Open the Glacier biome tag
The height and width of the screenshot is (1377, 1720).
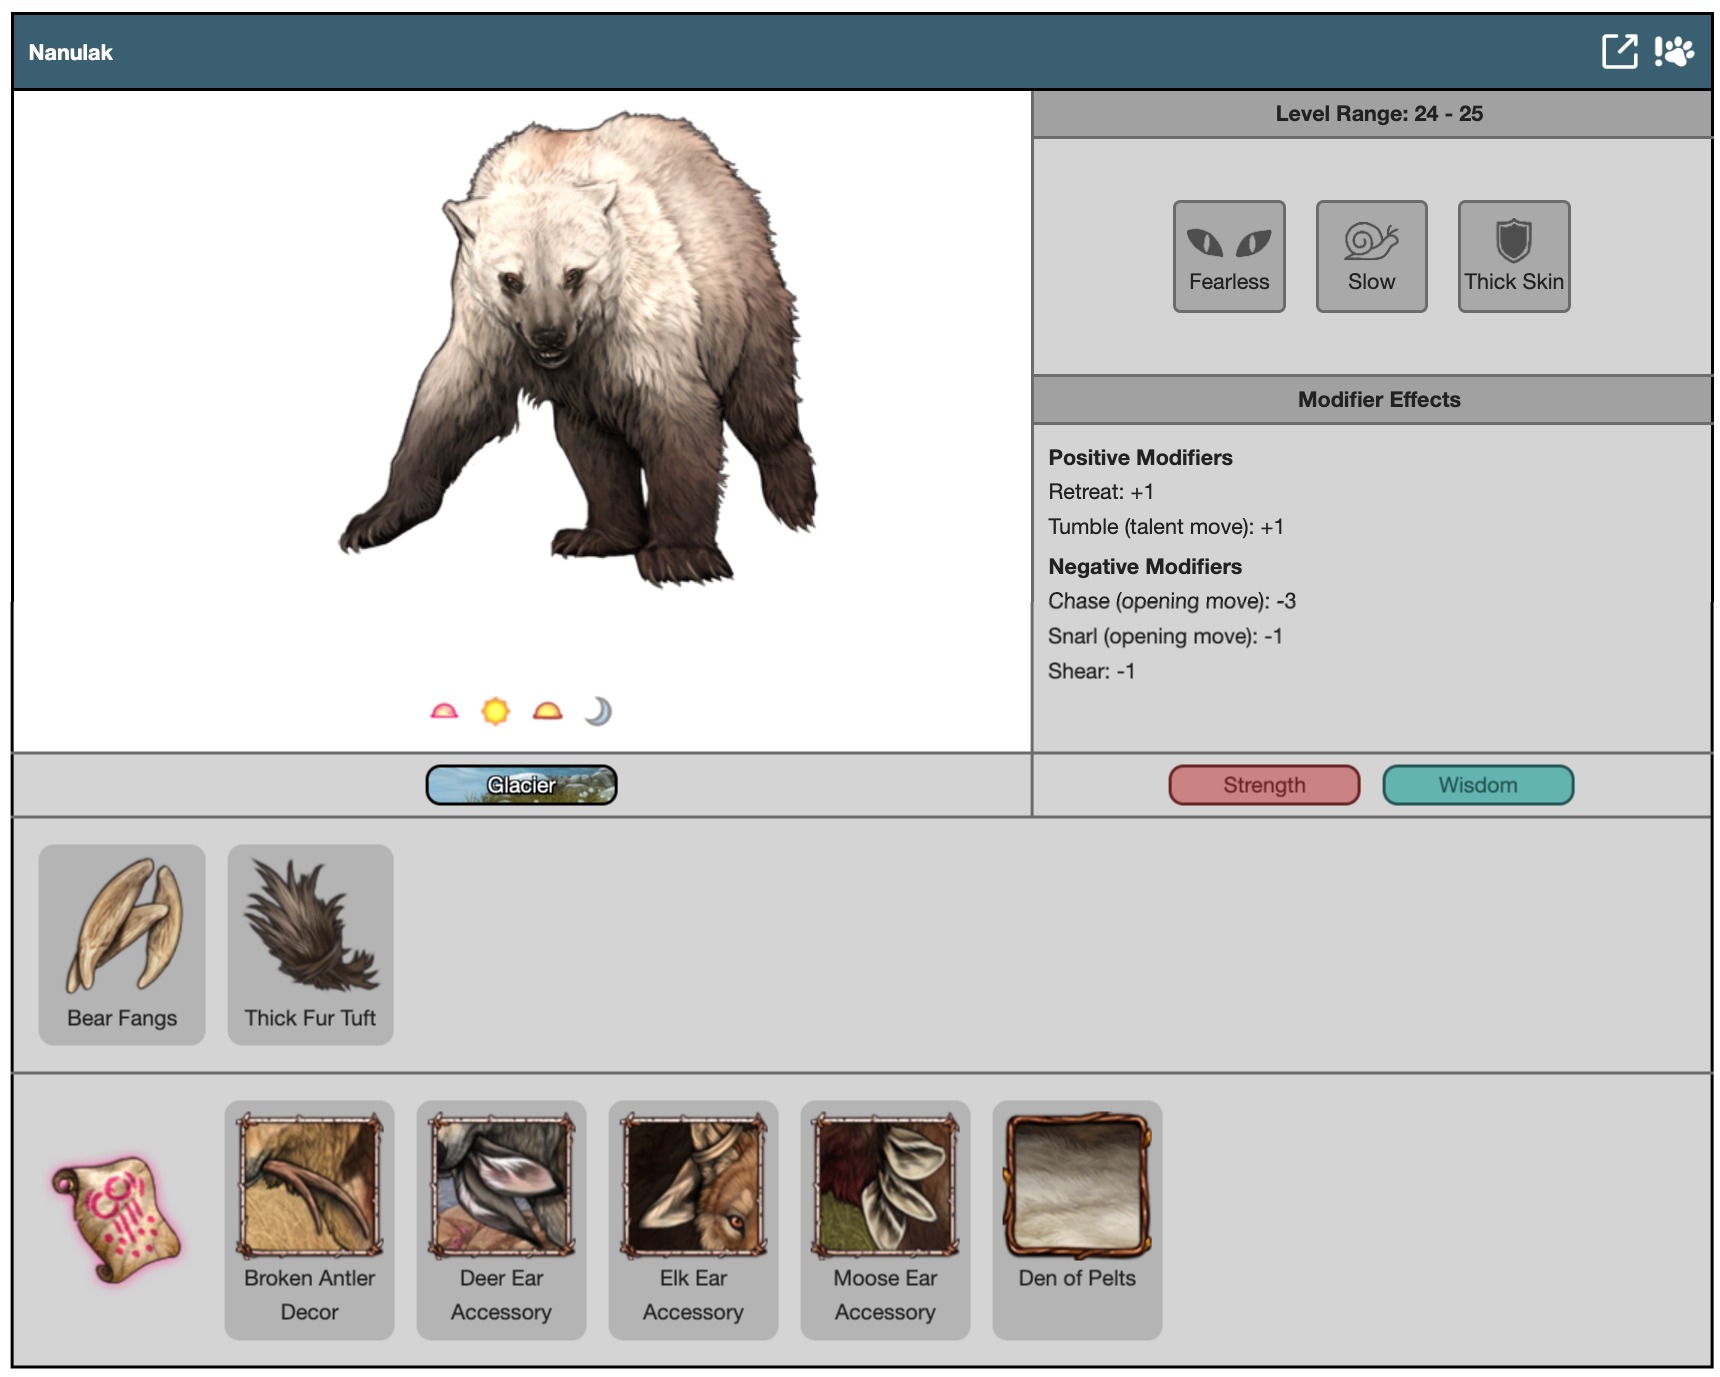click(521, 785)
